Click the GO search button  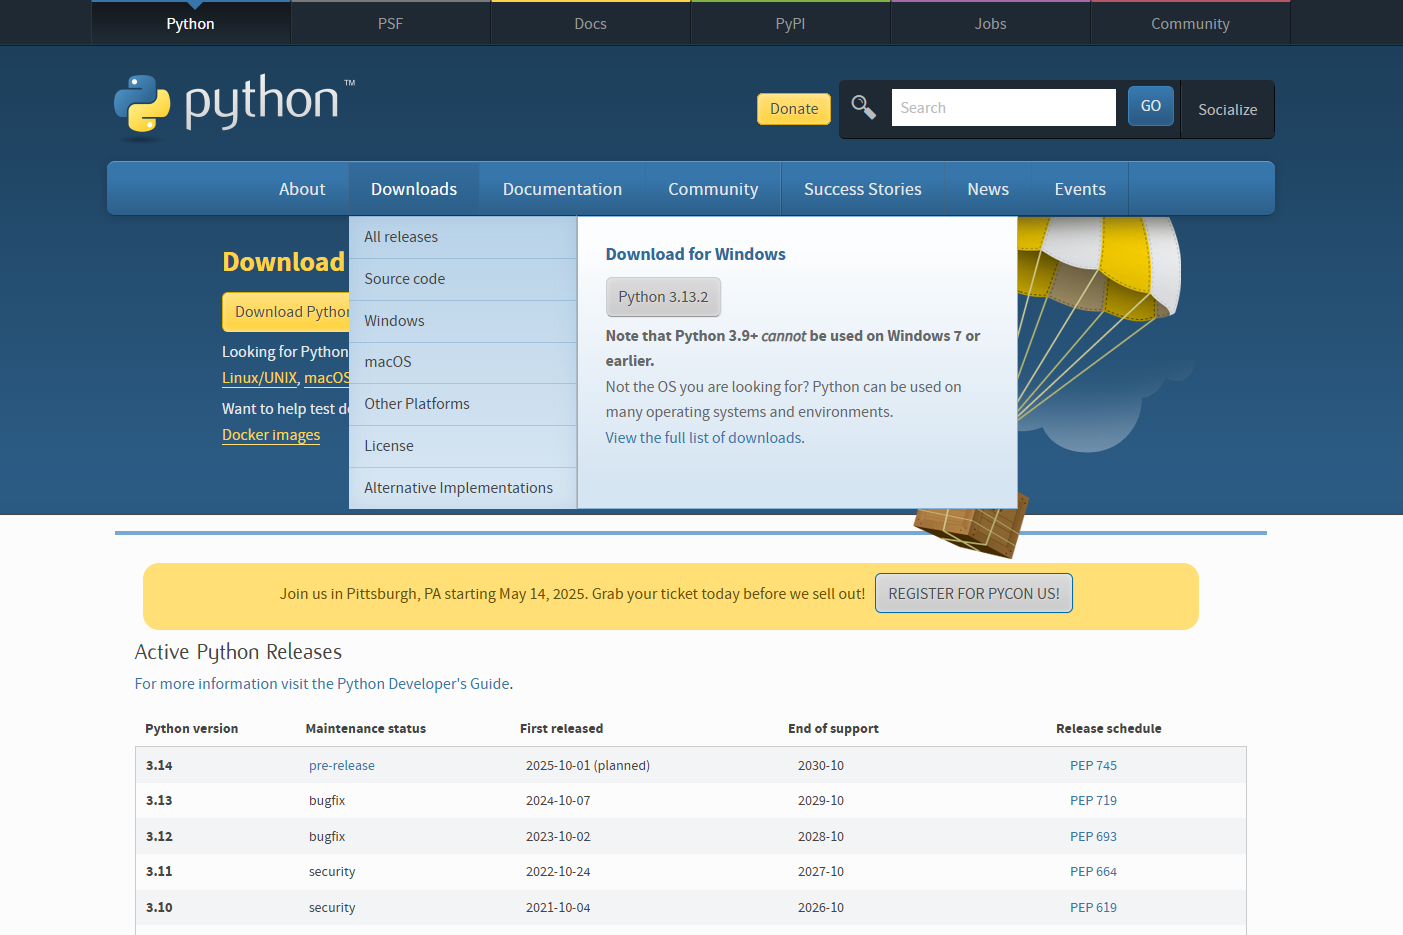click(x=1151, y=106)
